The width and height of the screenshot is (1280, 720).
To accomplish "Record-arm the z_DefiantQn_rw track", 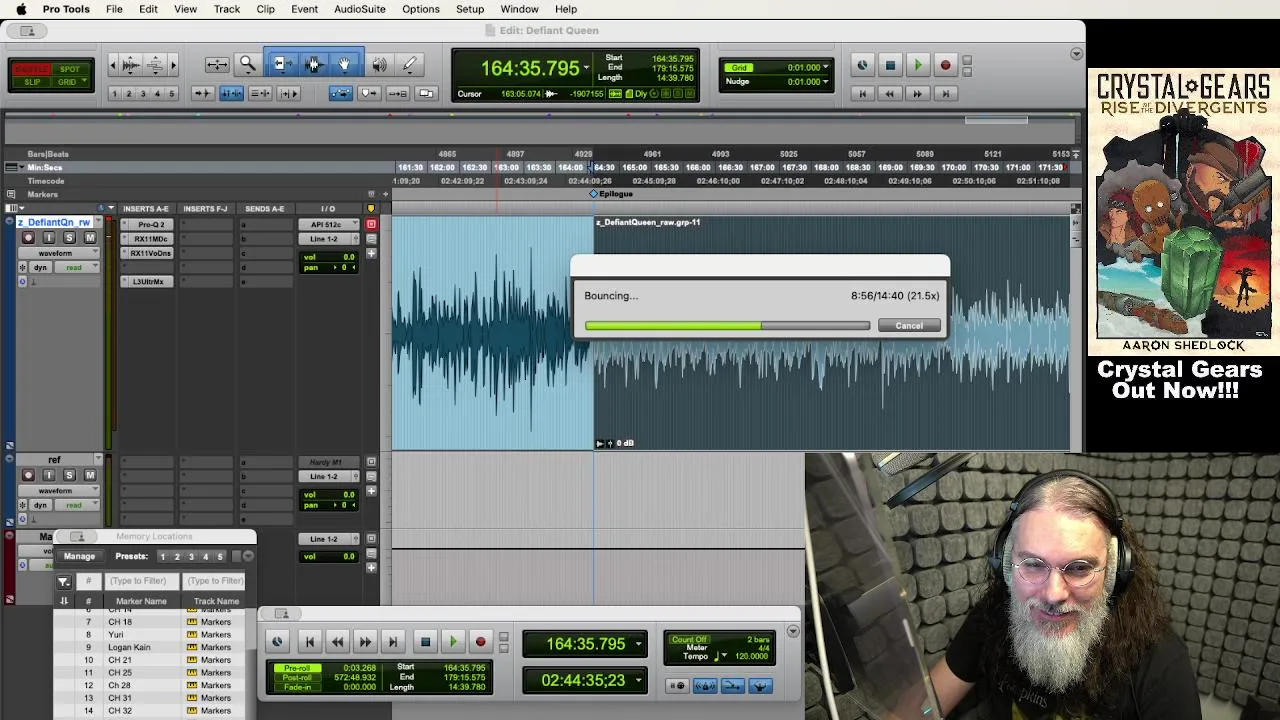I will 28,238.
